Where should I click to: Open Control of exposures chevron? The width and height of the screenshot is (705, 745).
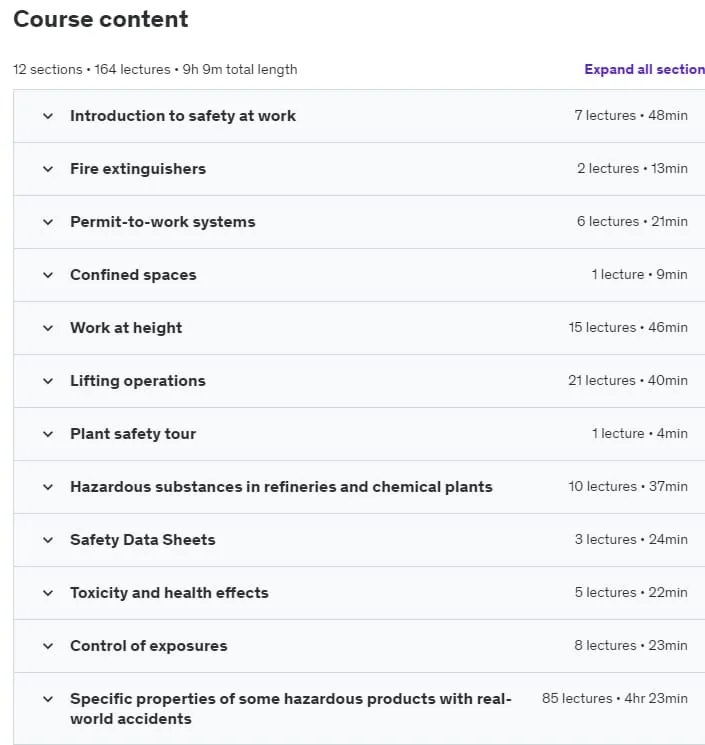coord(48,646)
